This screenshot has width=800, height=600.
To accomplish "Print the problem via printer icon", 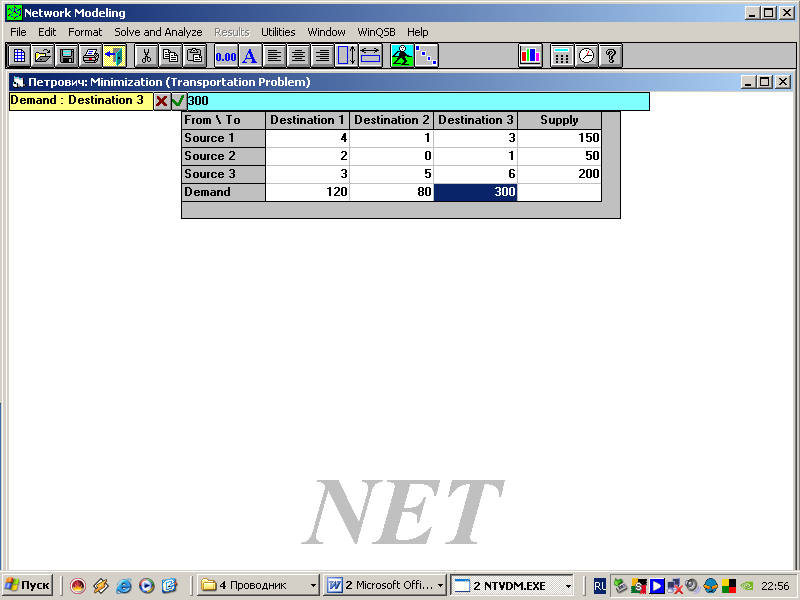I will pos(91,56).
